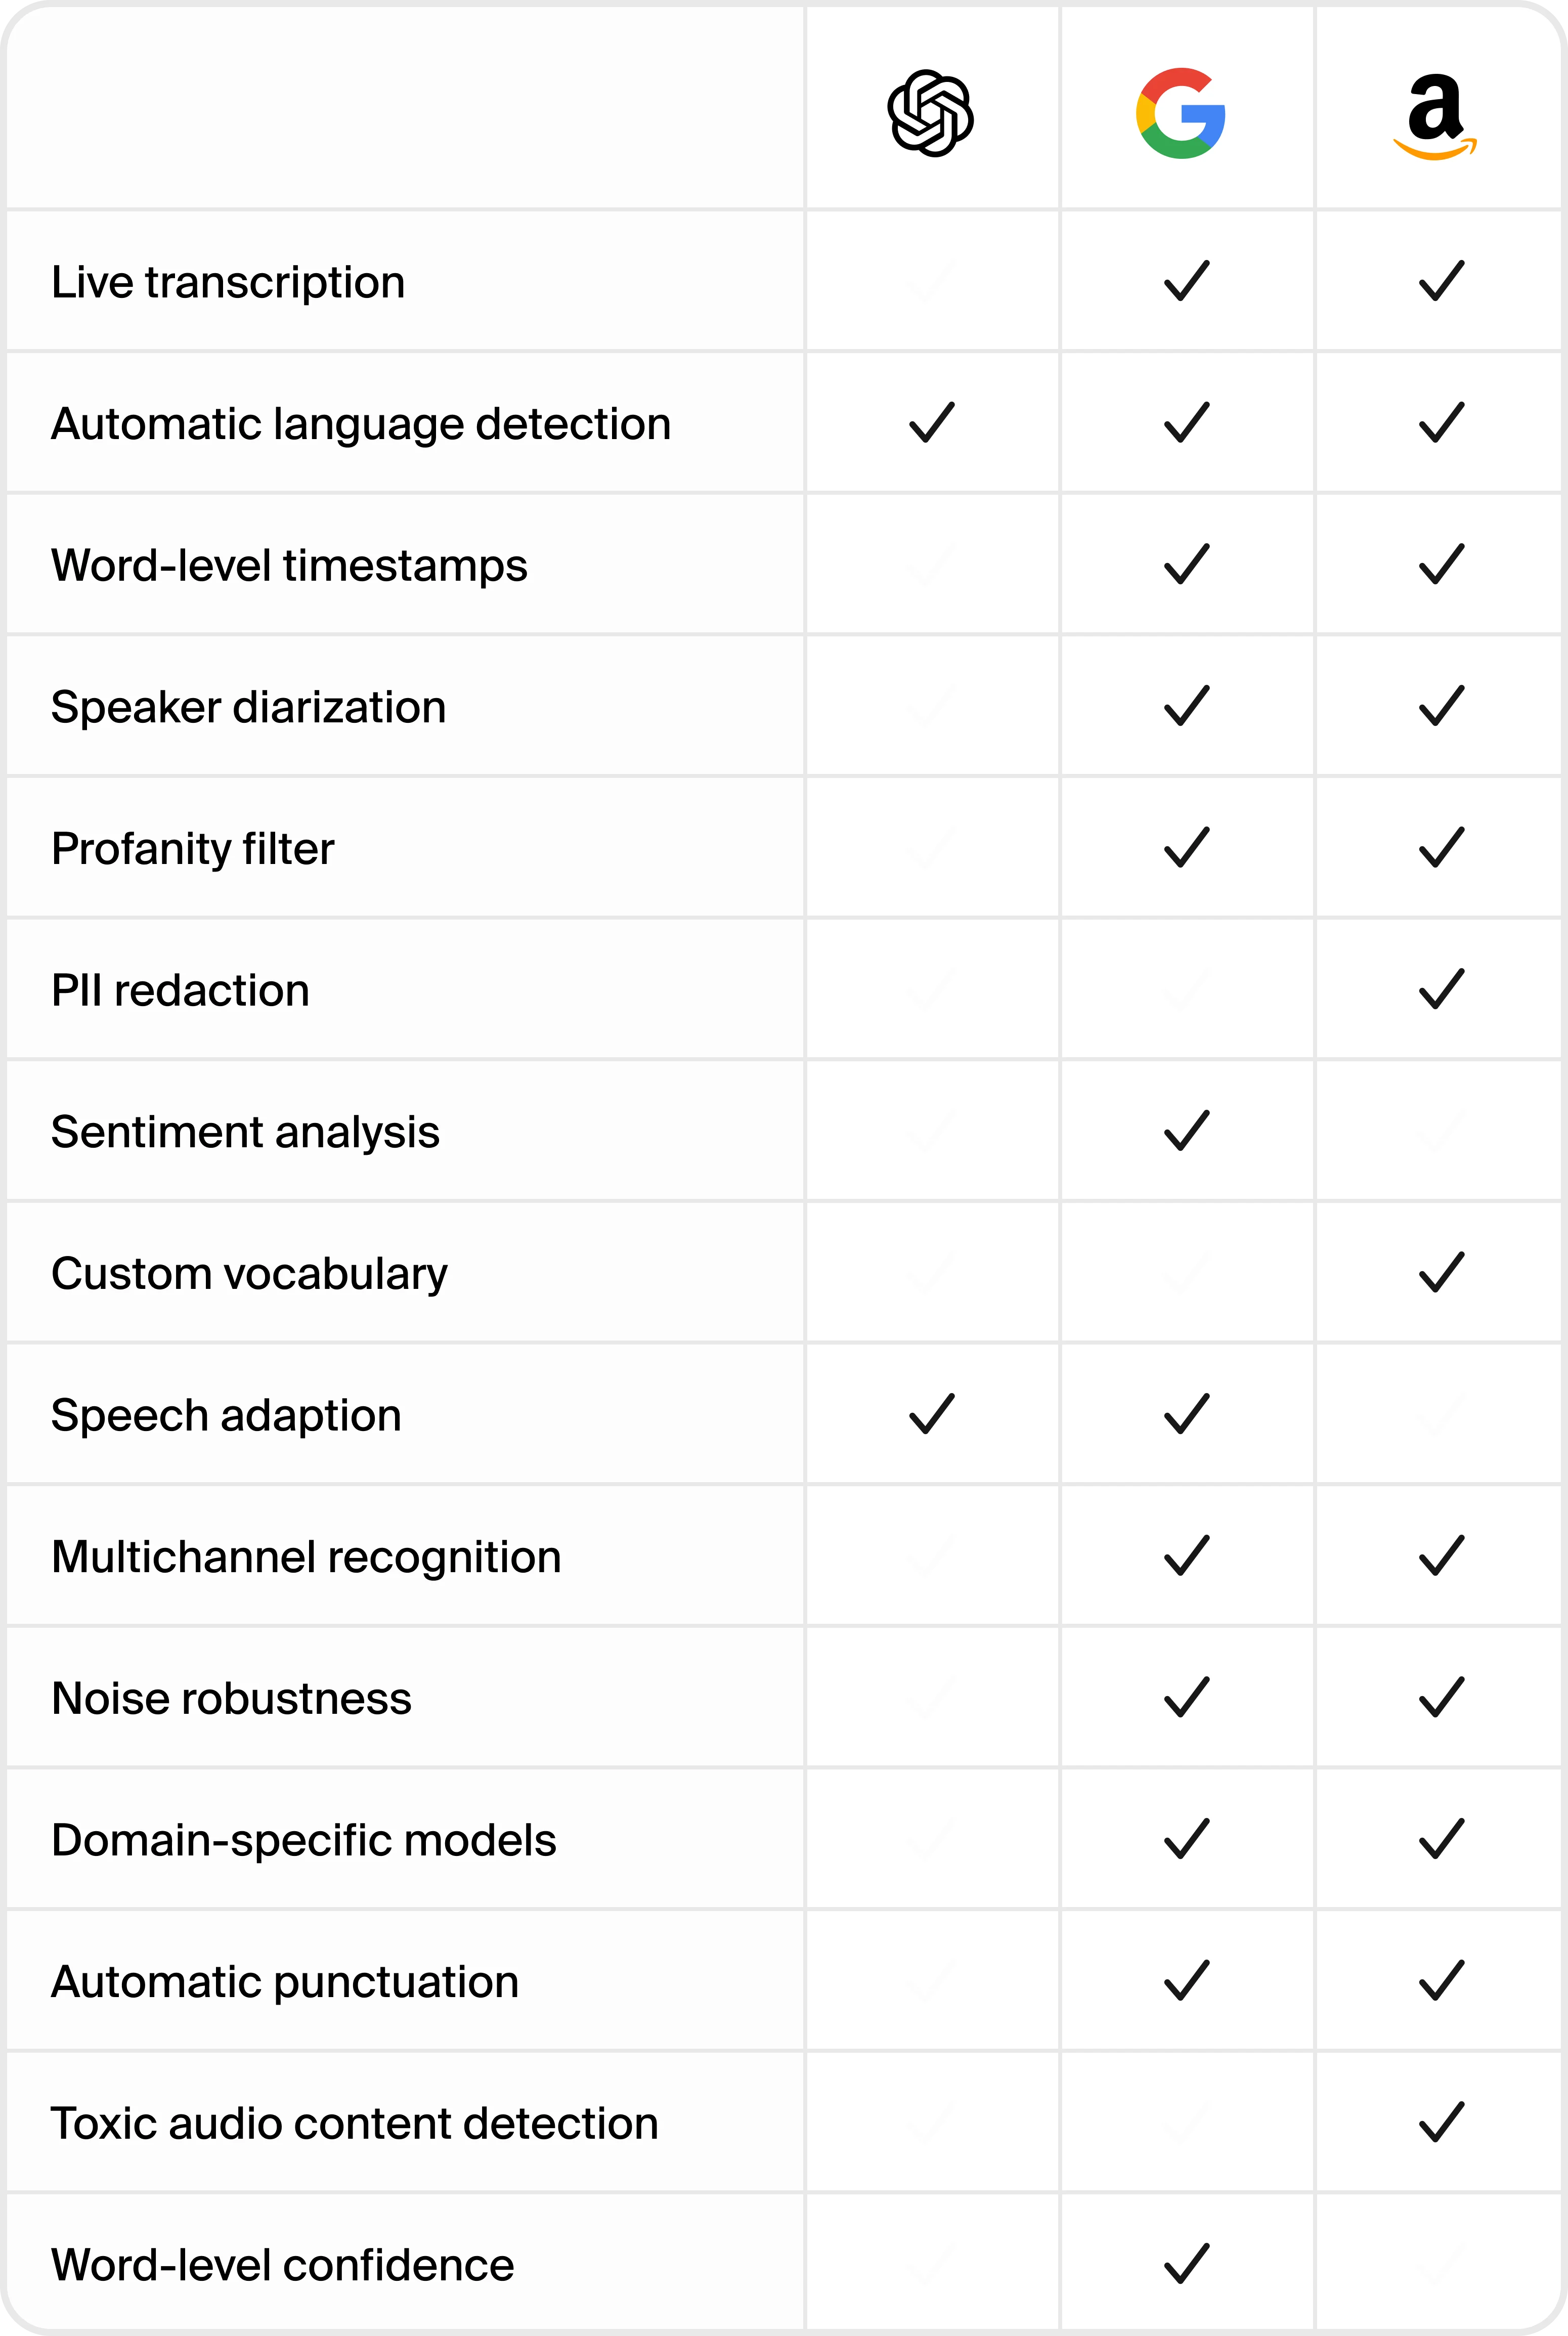This screenshot has width=1568, height=2336.
Task: Select the Profanity filter row label
Action: [193, 849]
